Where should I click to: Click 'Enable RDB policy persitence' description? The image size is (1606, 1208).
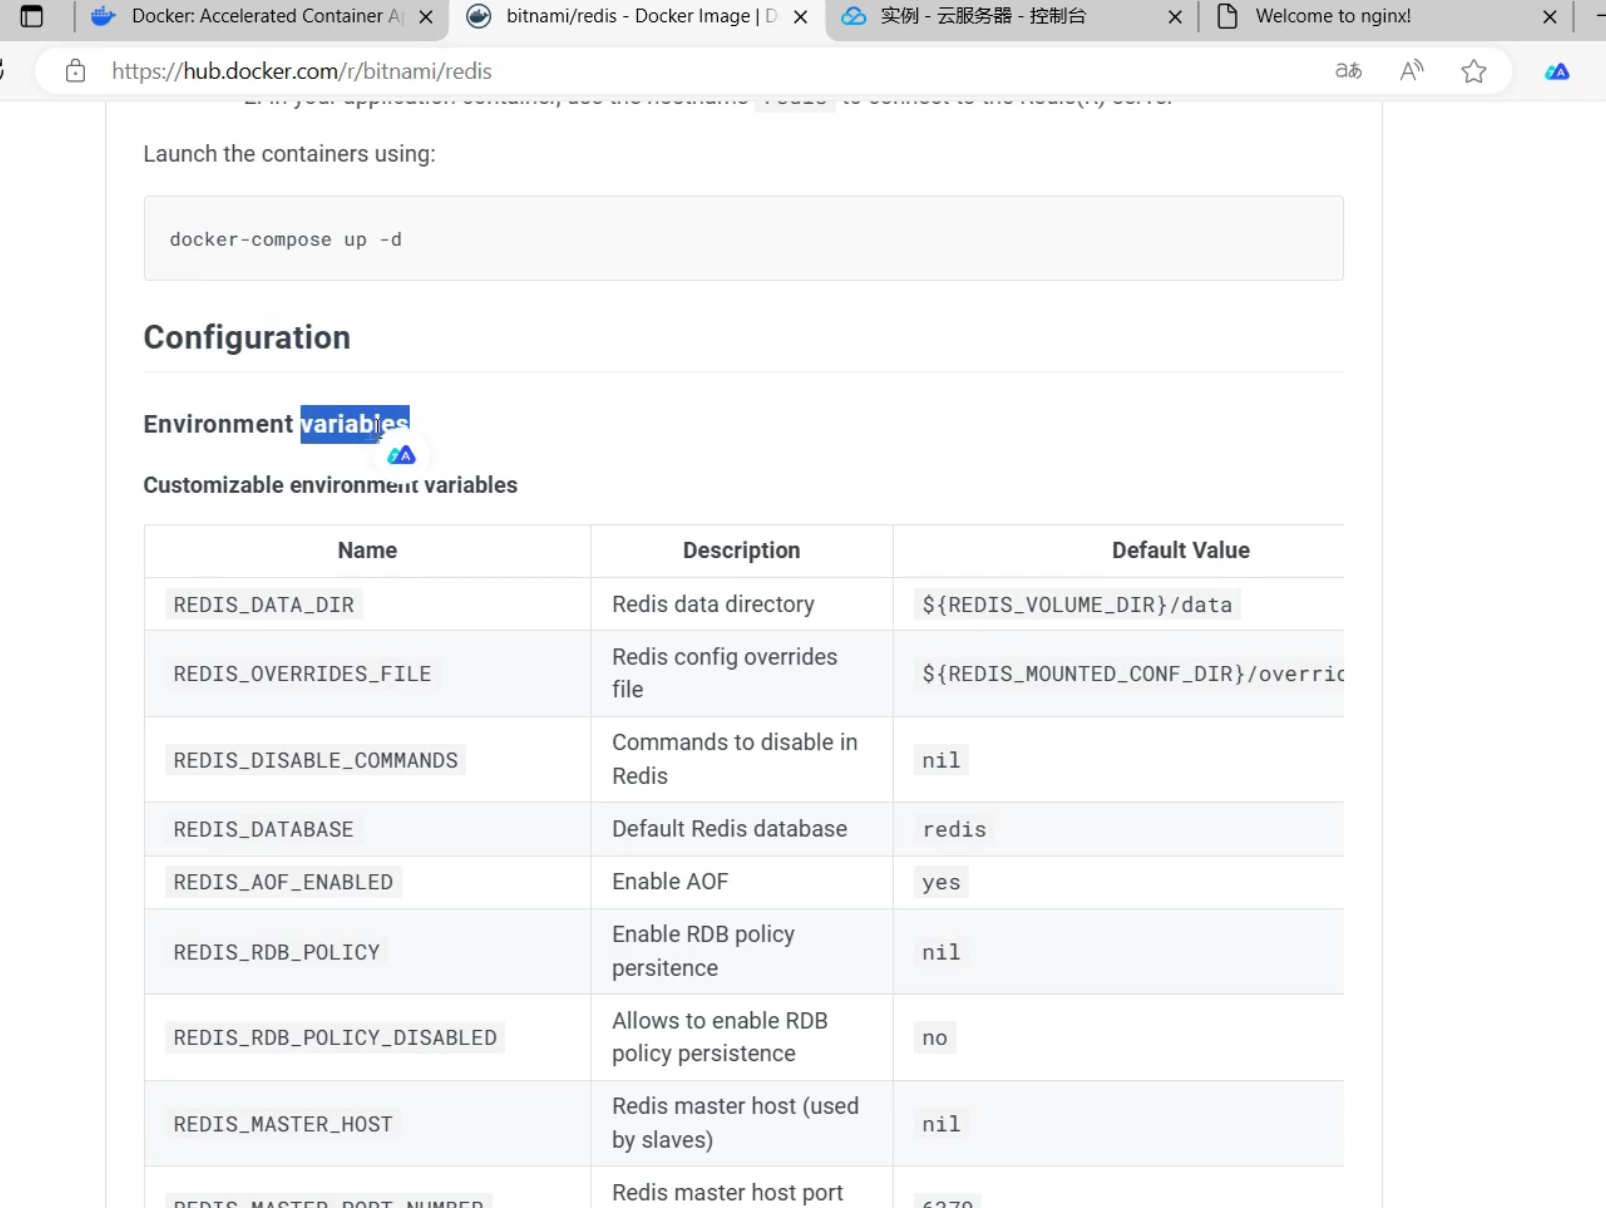coord(703,951)
